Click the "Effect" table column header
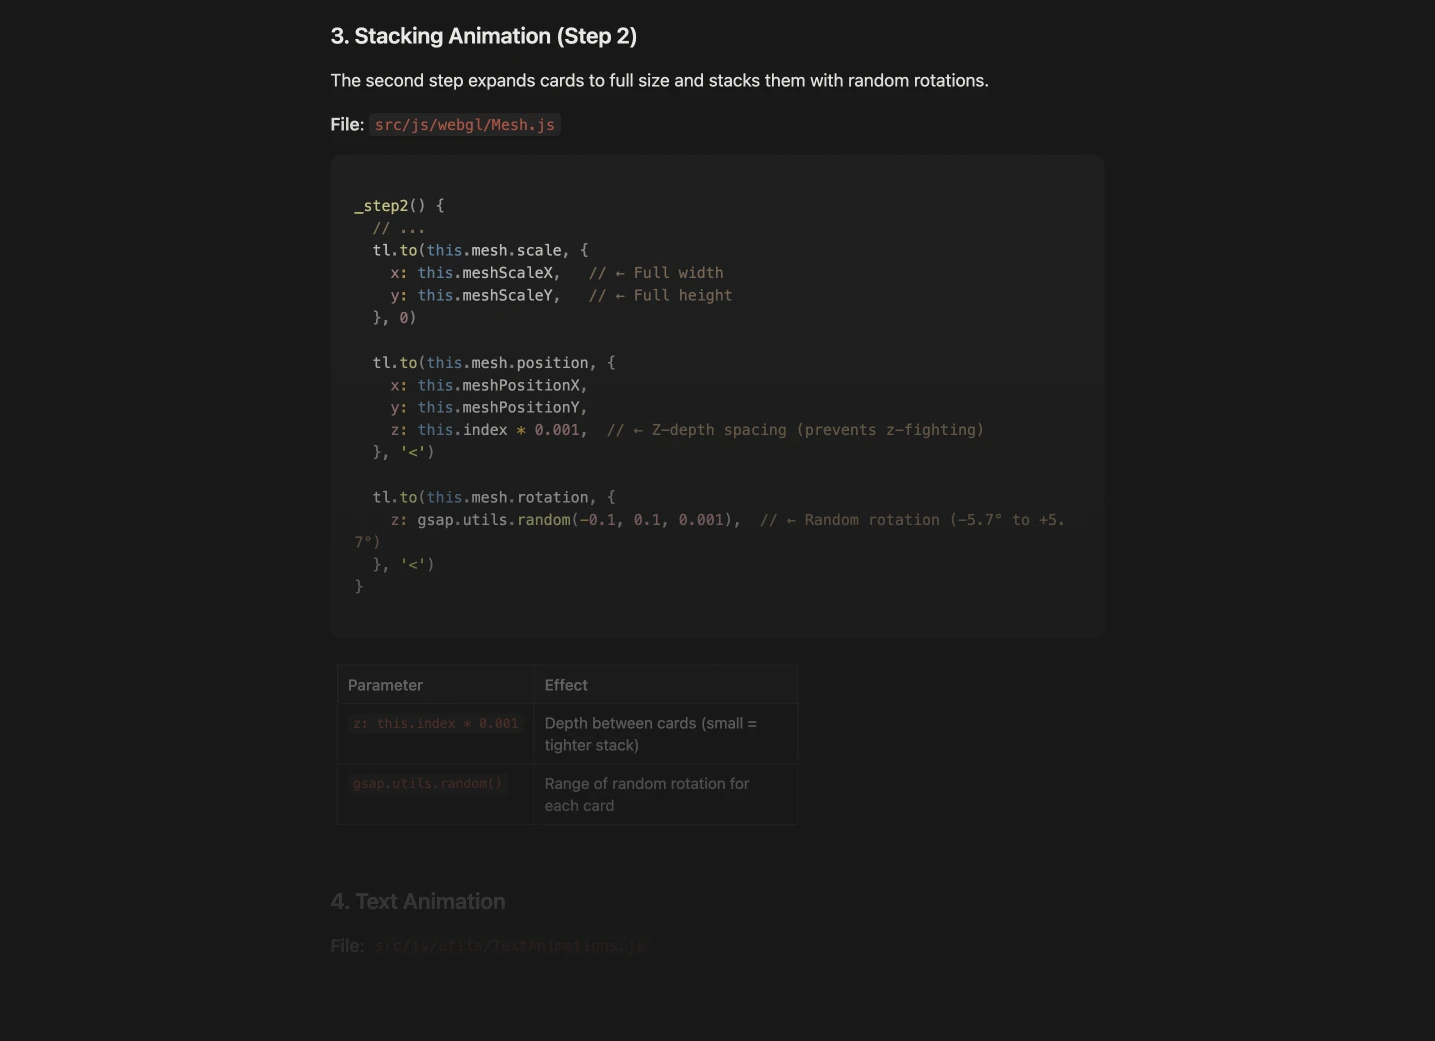The height and width of the screenshot is (1041, 1435). click(665, 685)
